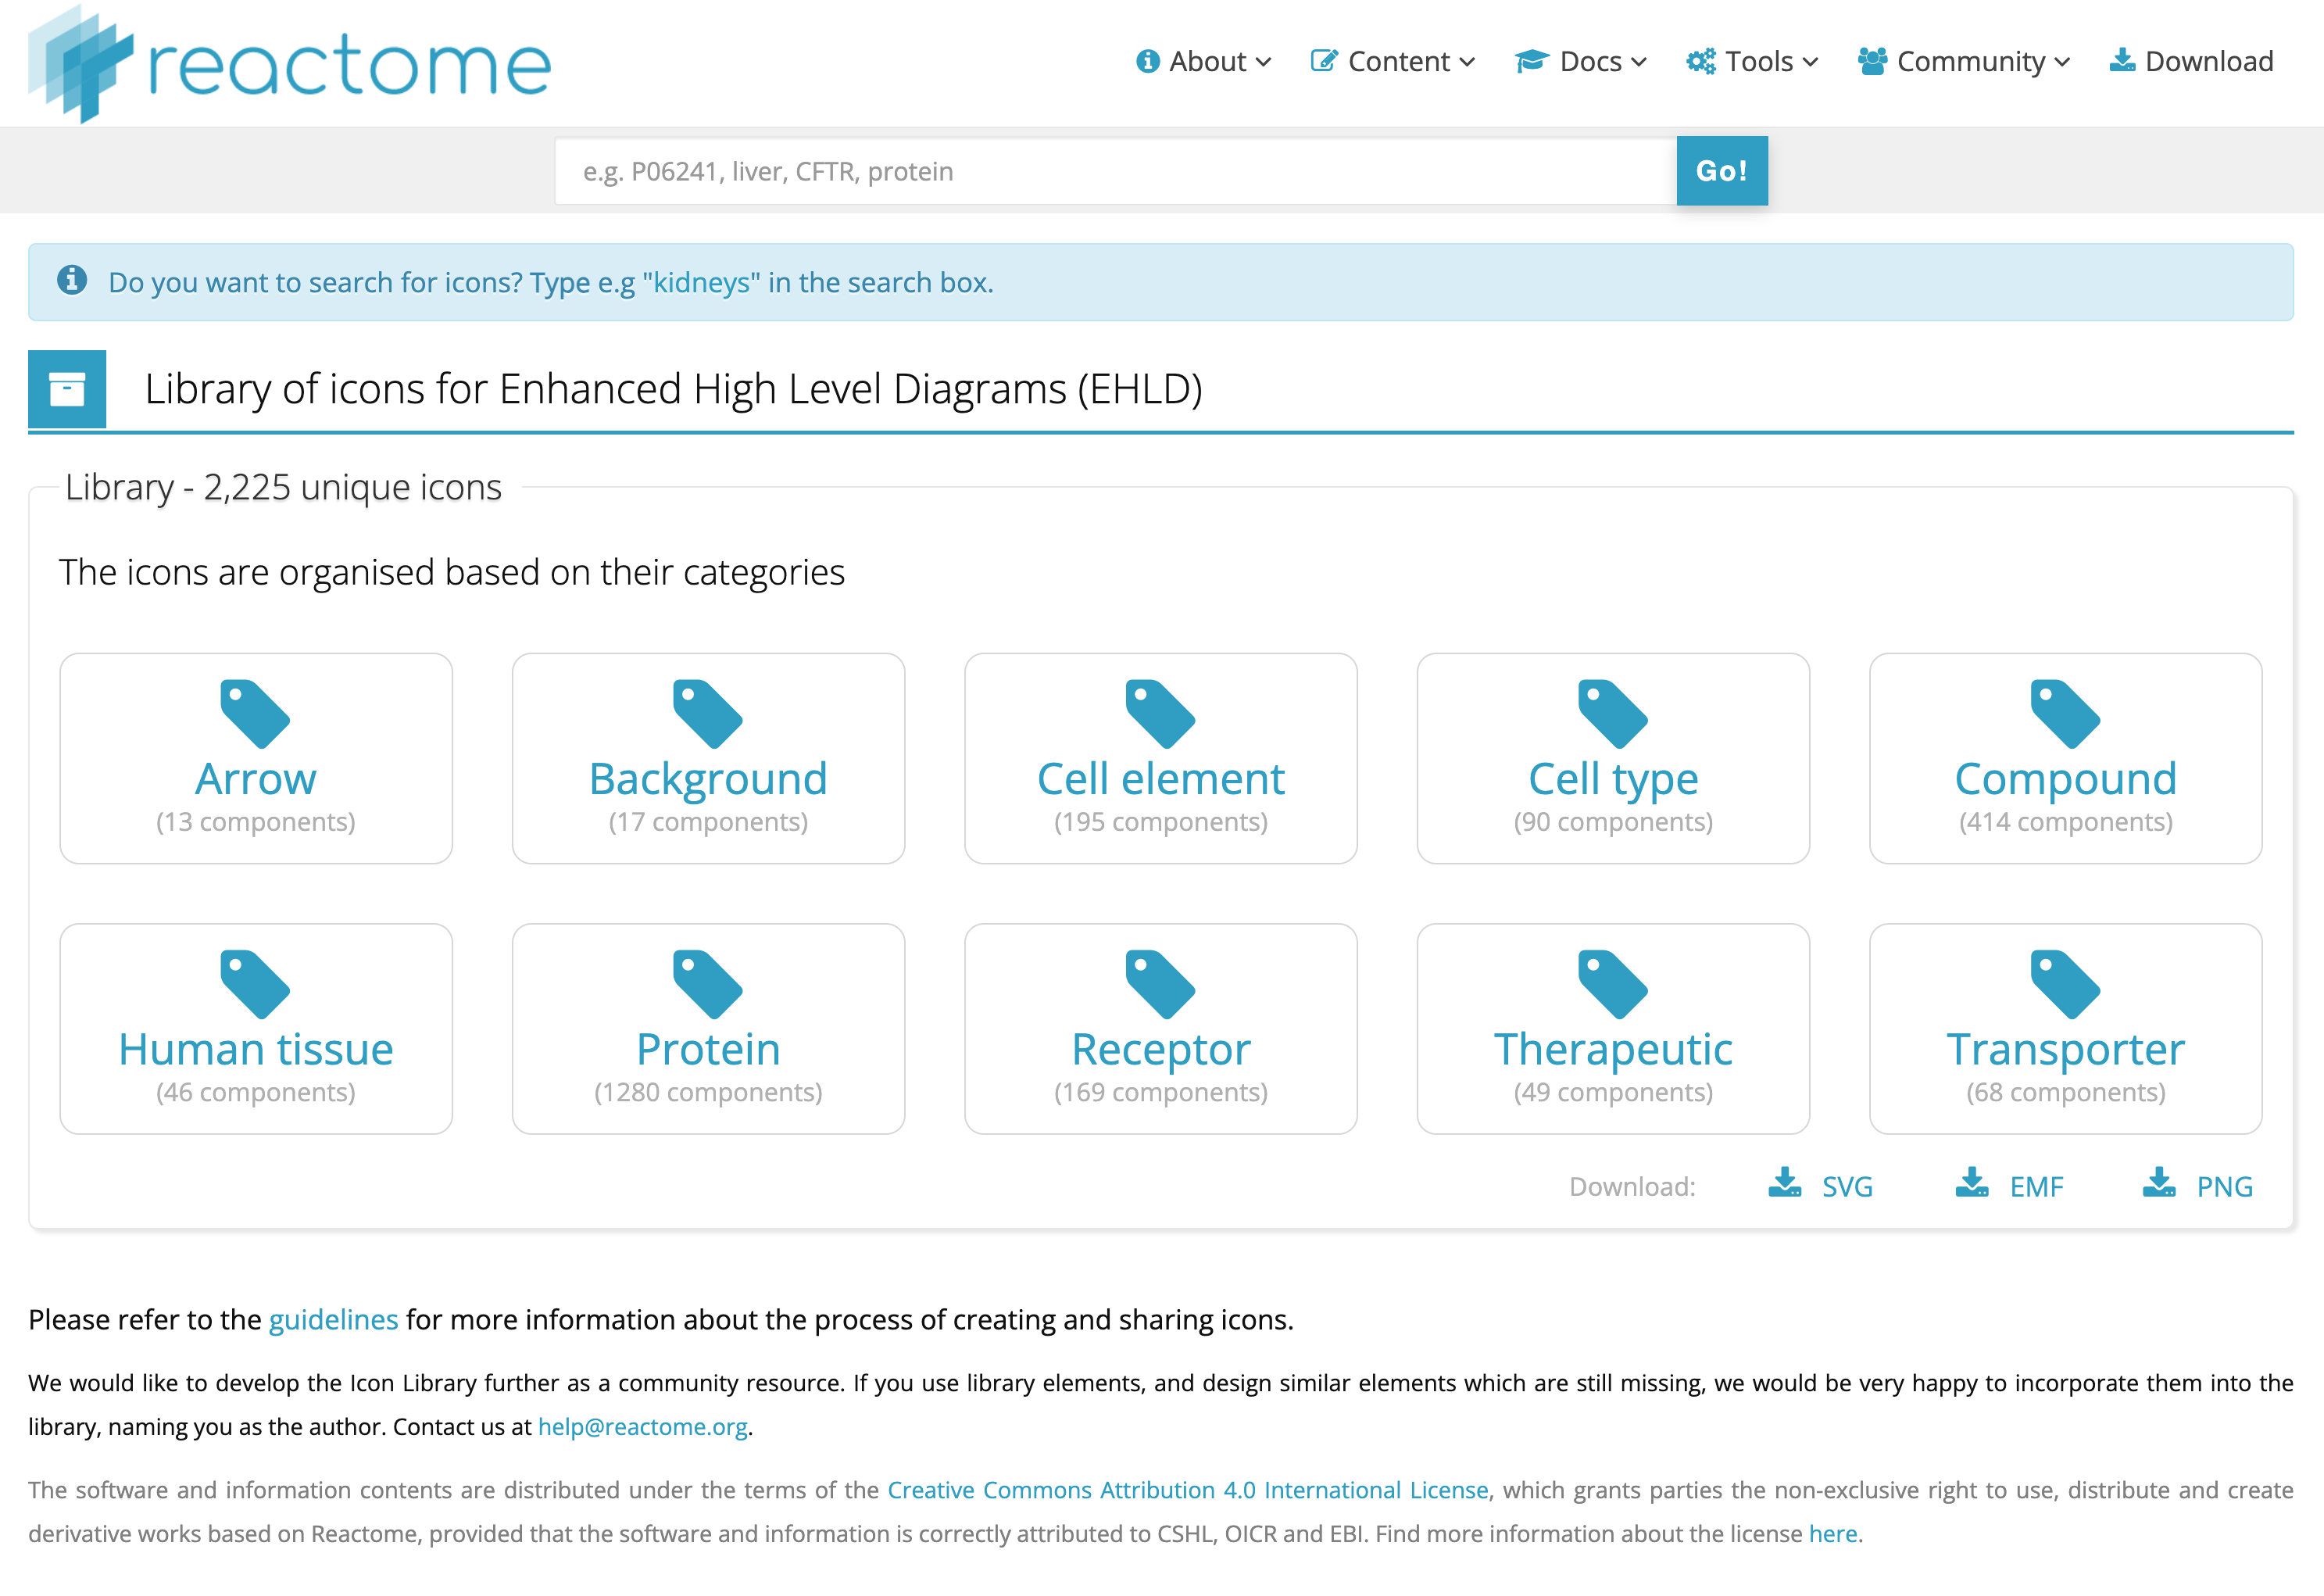Open the guidelines link
This screenshot has height=1596, width=2324.
[333, 1320]
